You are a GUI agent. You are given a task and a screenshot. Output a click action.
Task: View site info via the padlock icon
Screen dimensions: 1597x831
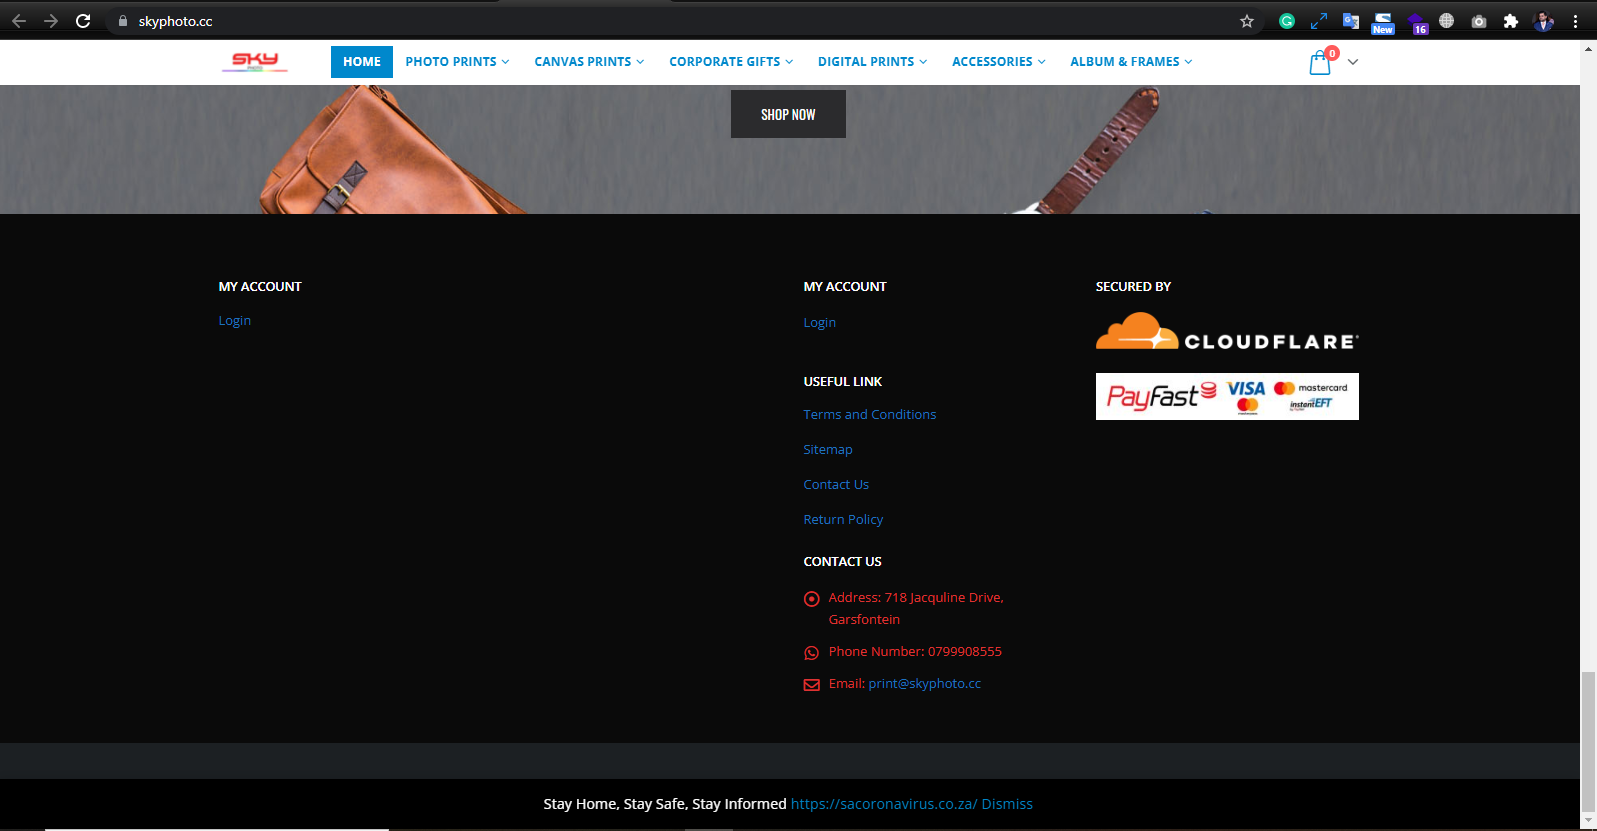pos(123,21)
